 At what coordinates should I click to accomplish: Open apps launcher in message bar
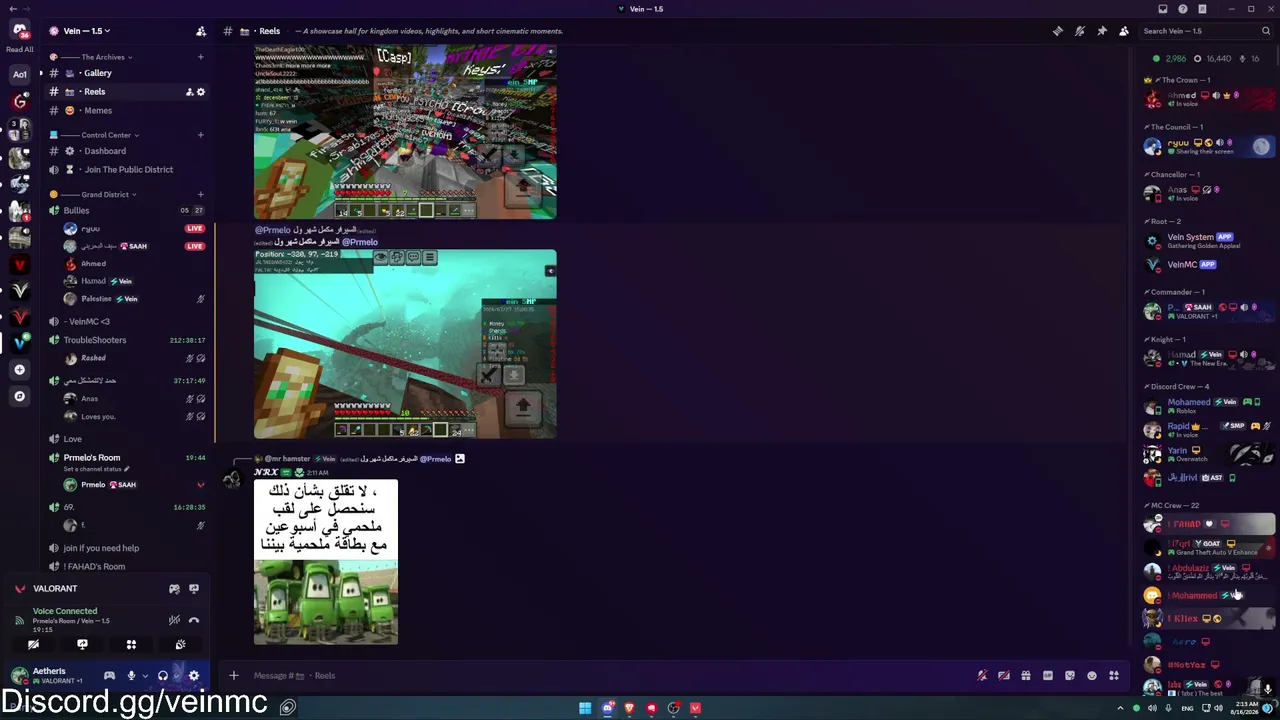pos(1114,676)
